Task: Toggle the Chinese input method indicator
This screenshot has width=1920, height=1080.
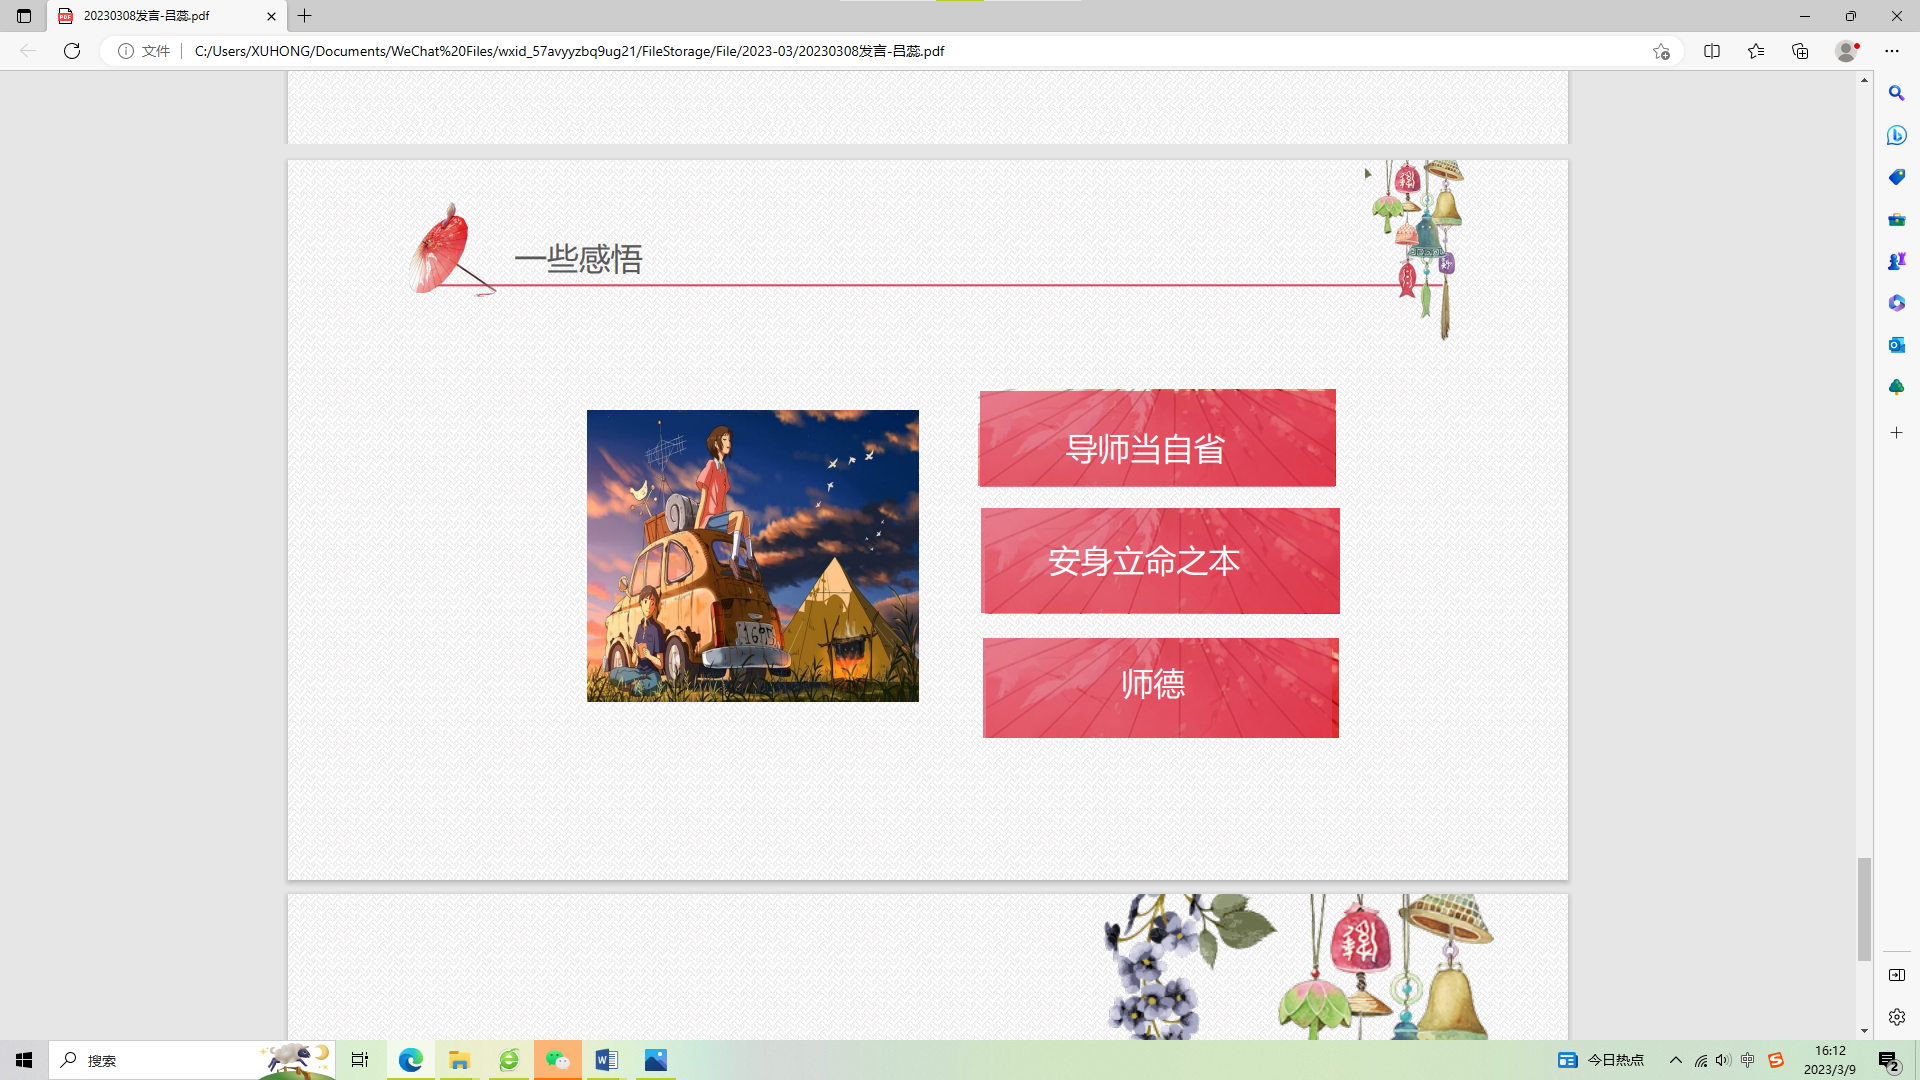Action: coord(1748,1060)
